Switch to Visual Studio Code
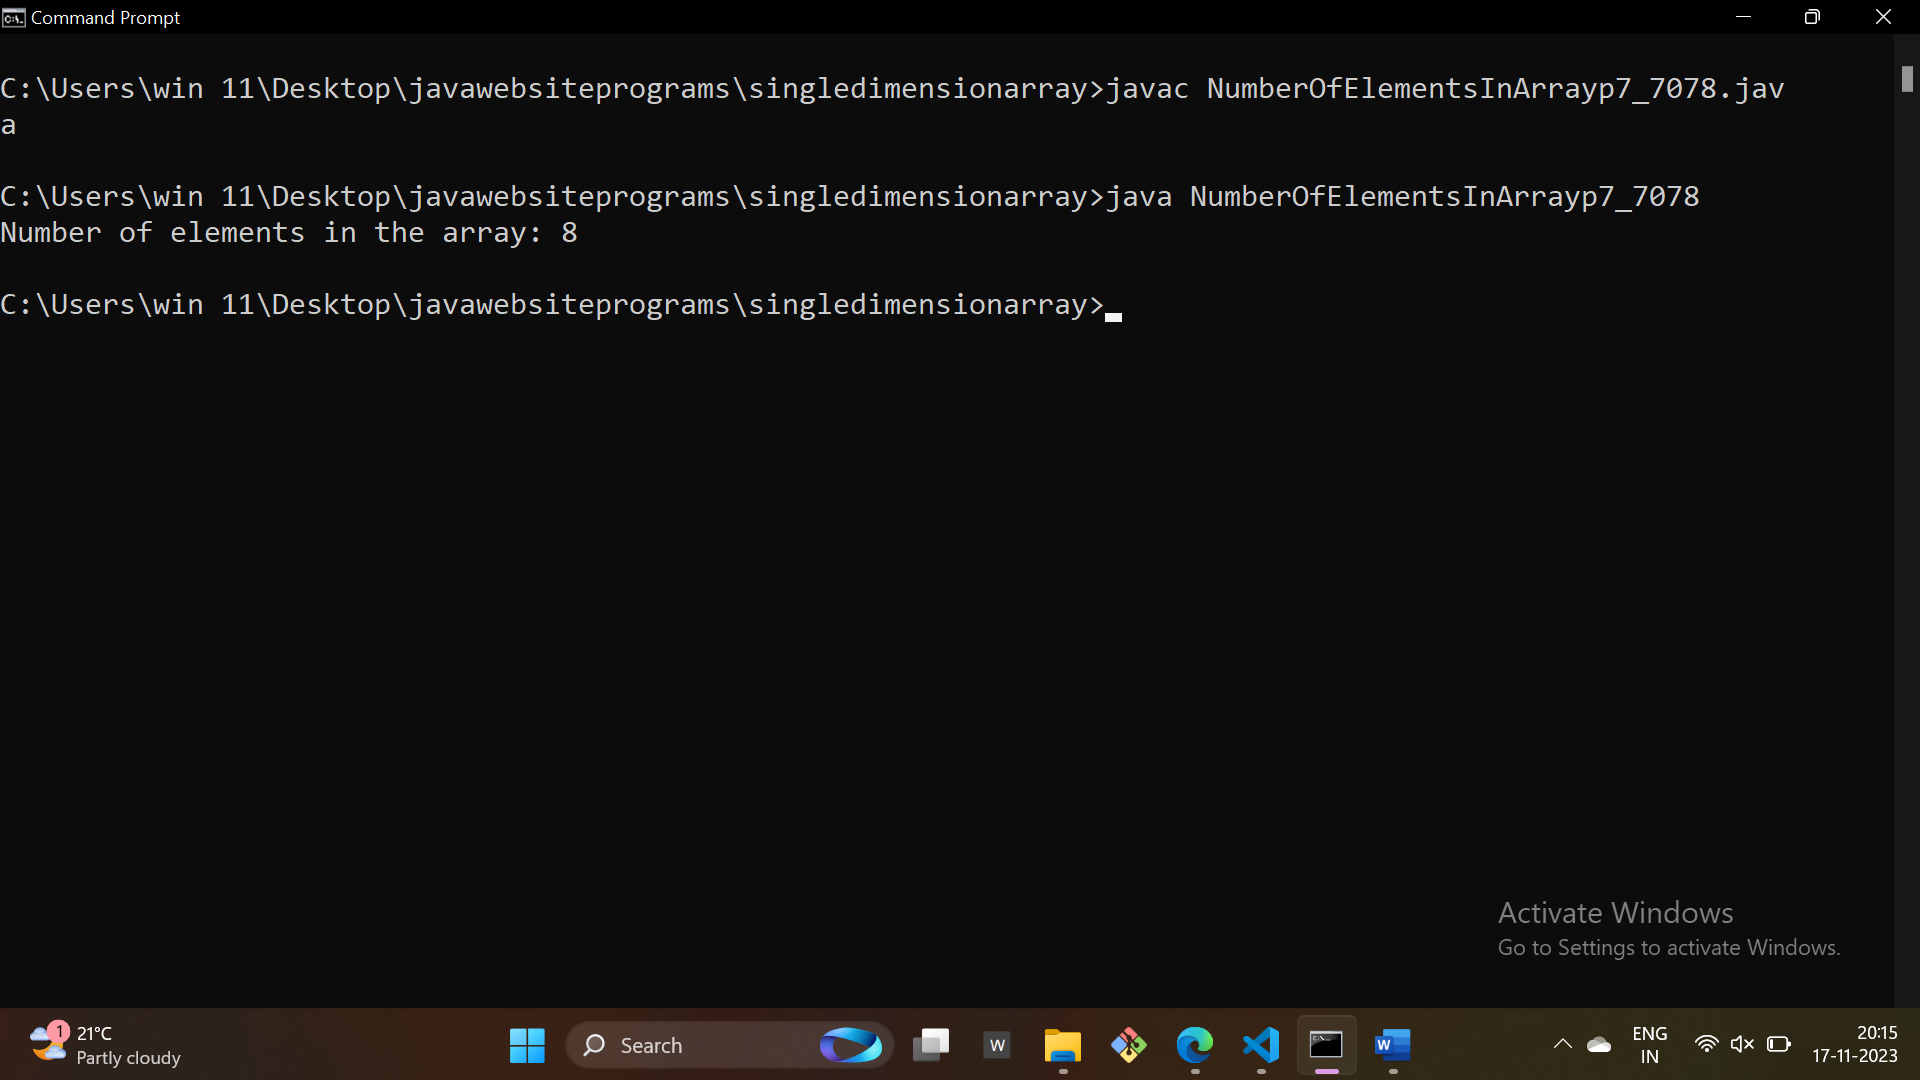This screenshot has height=1080, width=1920. pyautogui.click(x=1261, y=1045)
